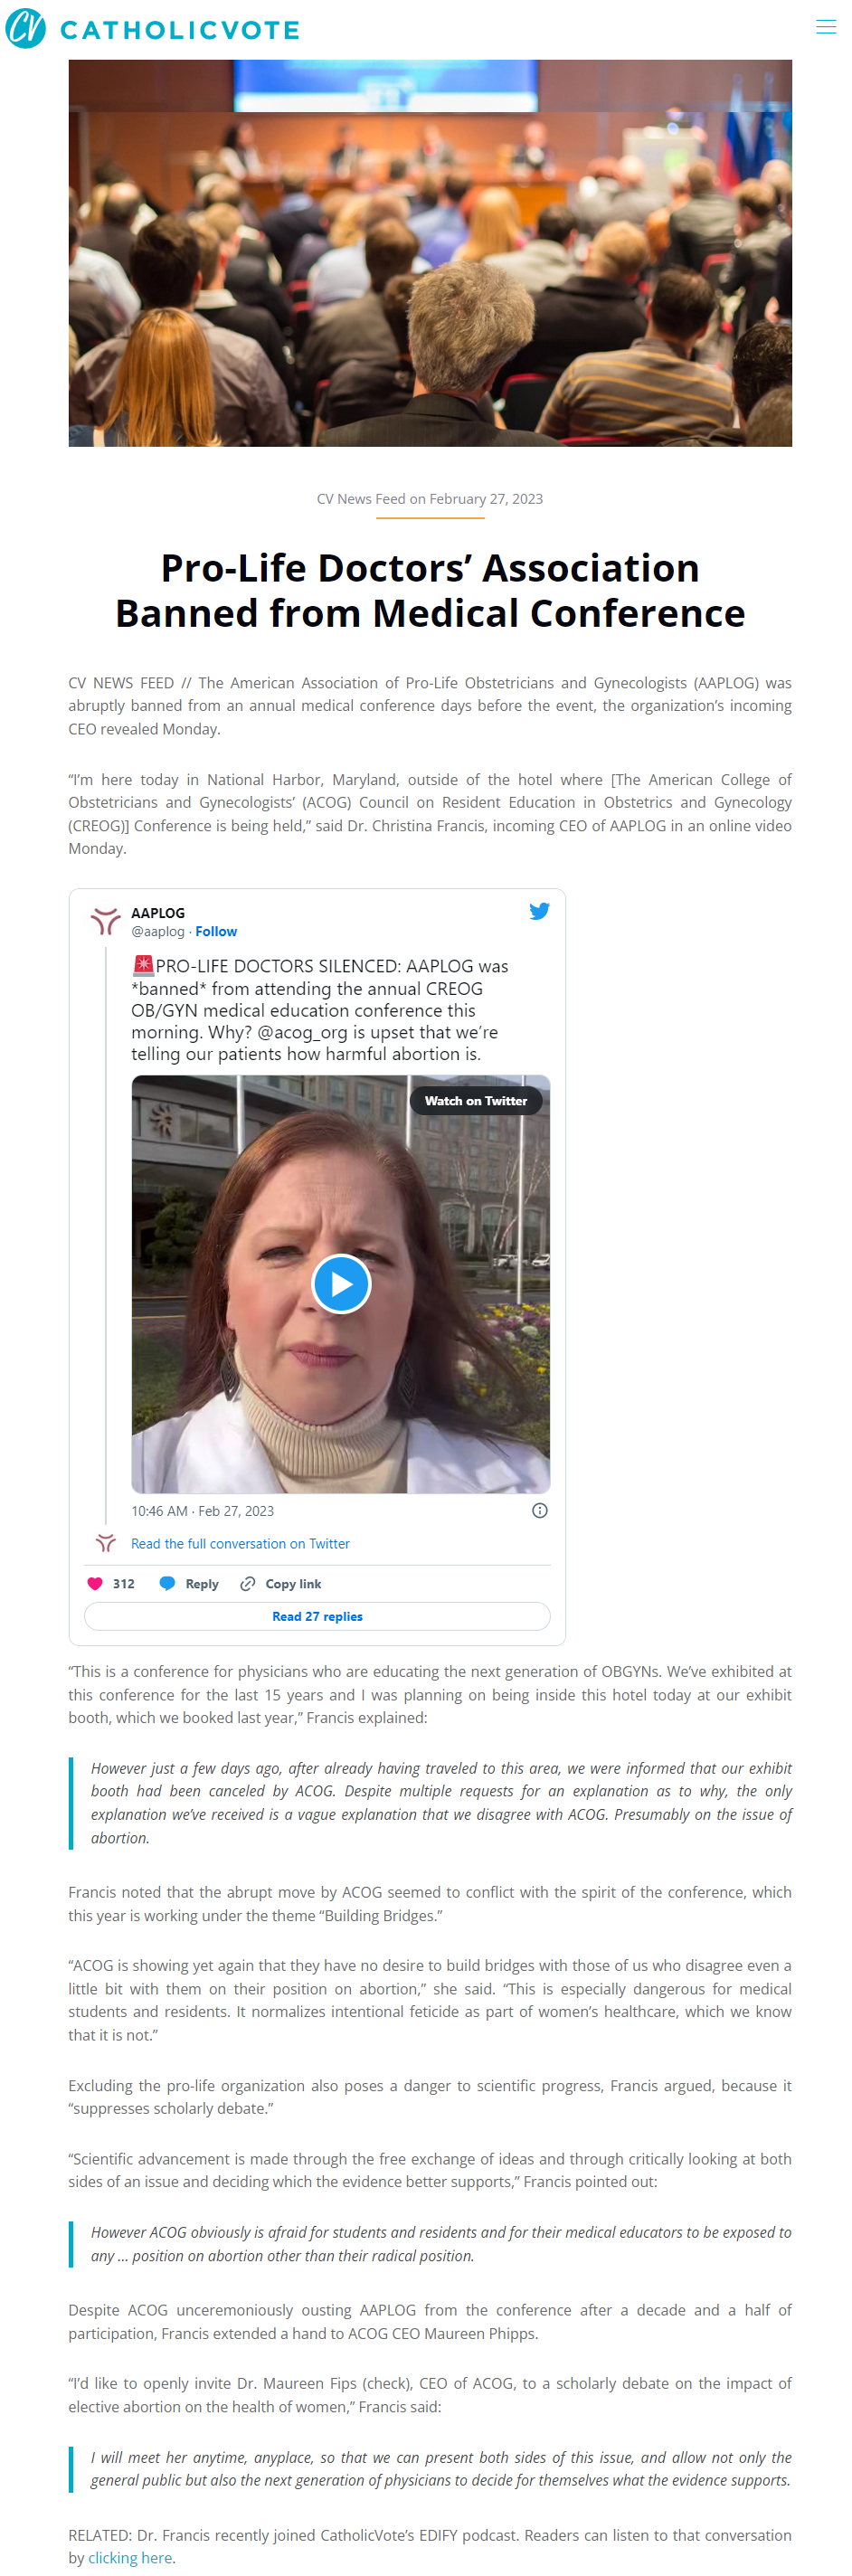The height and width of the screenshot is (2576, 852).
Task: Click the conference header photo
Action: point(430,253)
